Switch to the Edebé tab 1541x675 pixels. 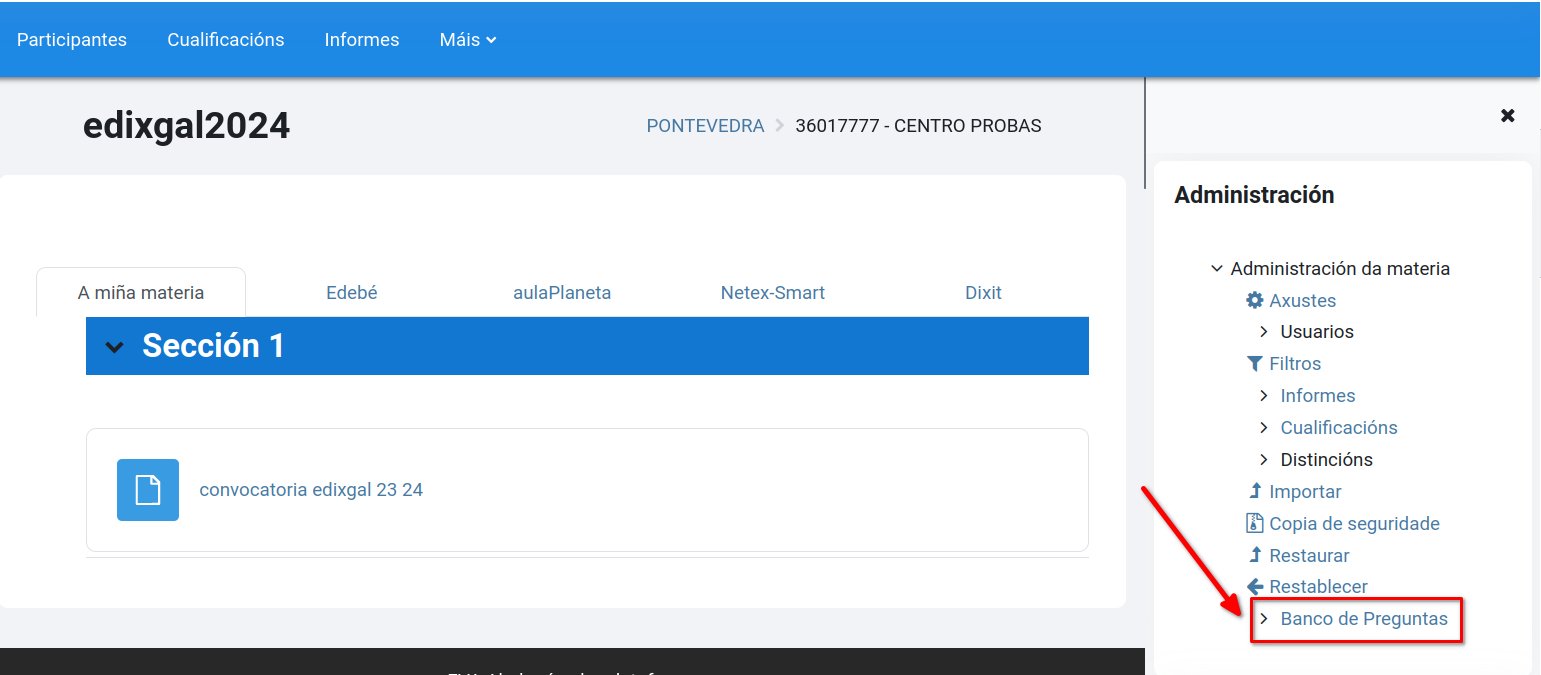351,292
